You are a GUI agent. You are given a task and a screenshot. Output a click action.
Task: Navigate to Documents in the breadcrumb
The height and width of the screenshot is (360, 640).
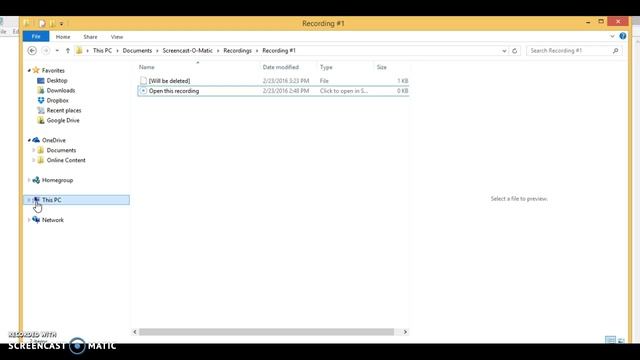137,51
